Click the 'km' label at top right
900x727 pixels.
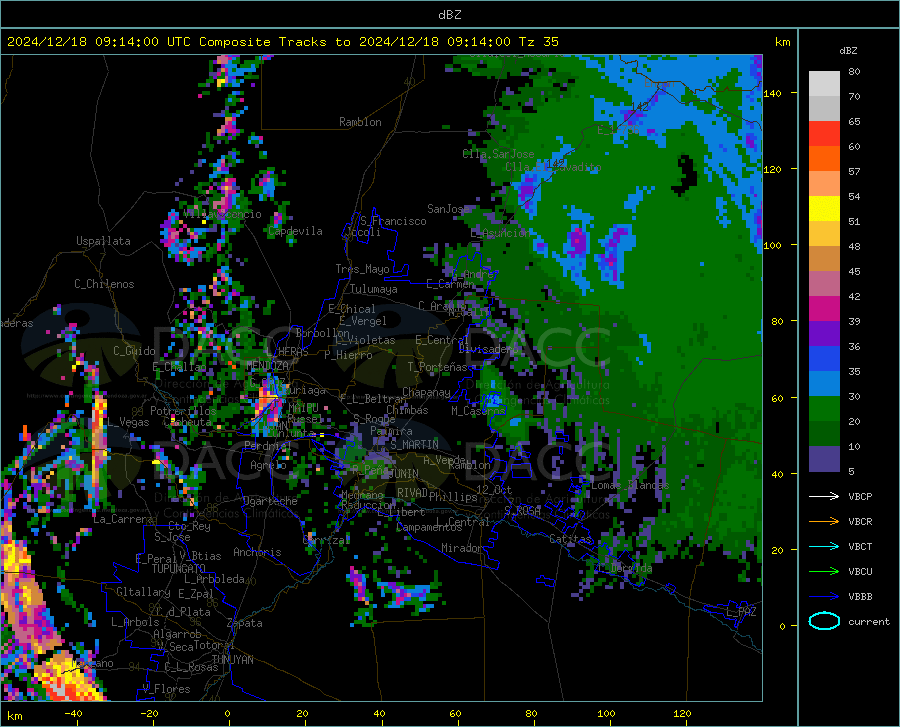pyautogui.click(x=783, y=42)
